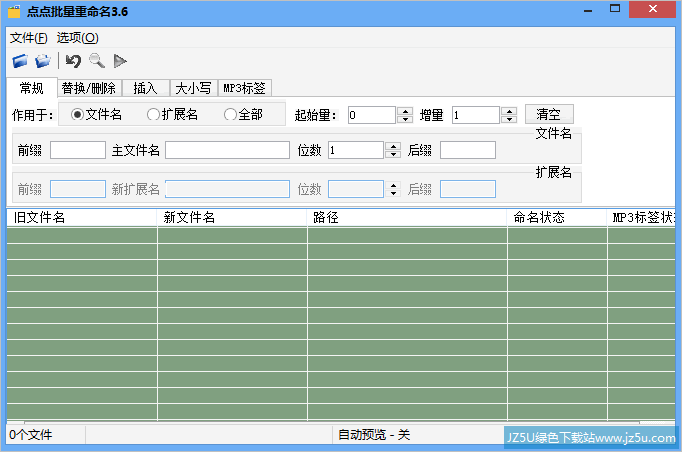Click the 路径 column header
The width and height of the screenshot is (682, 452).
tap(407, 218)
